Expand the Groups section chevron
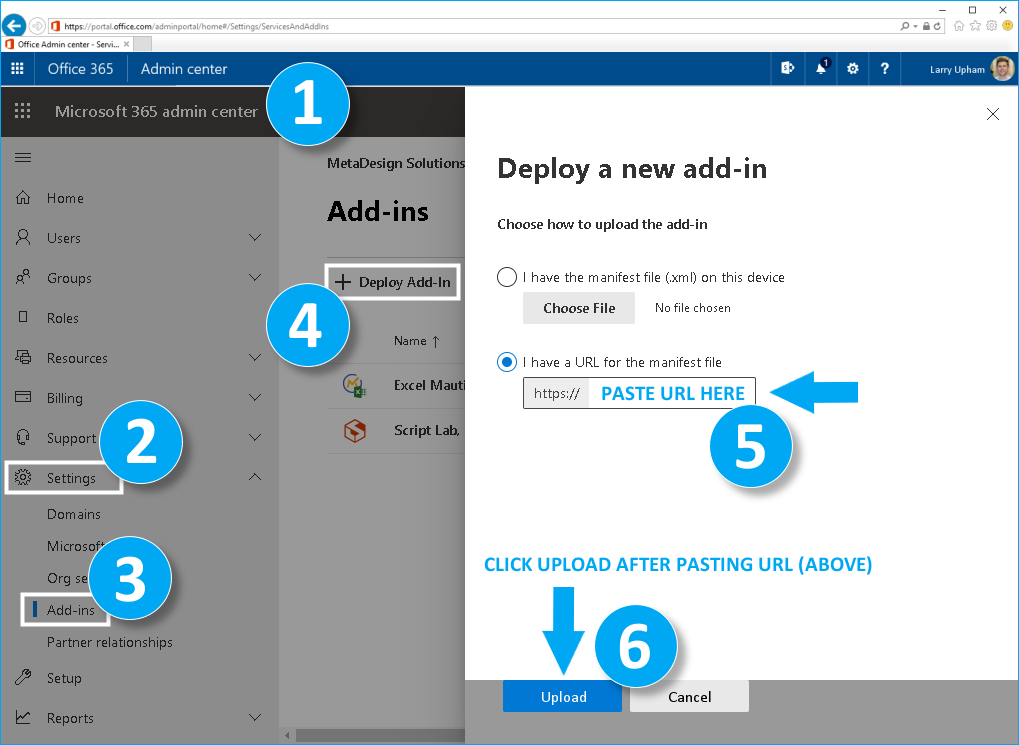This screenshot has height=745, width=1019. click(x=255, y=278)
